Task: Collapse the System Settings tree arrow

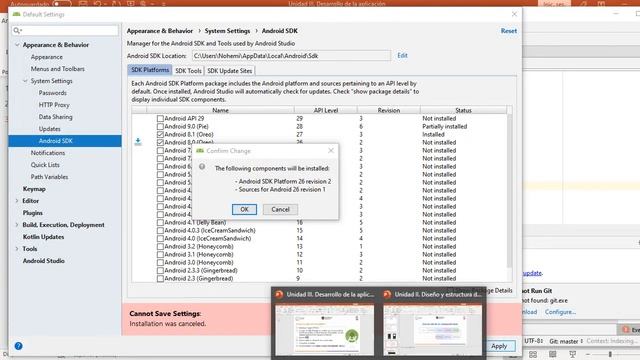Action: [25, 81]
